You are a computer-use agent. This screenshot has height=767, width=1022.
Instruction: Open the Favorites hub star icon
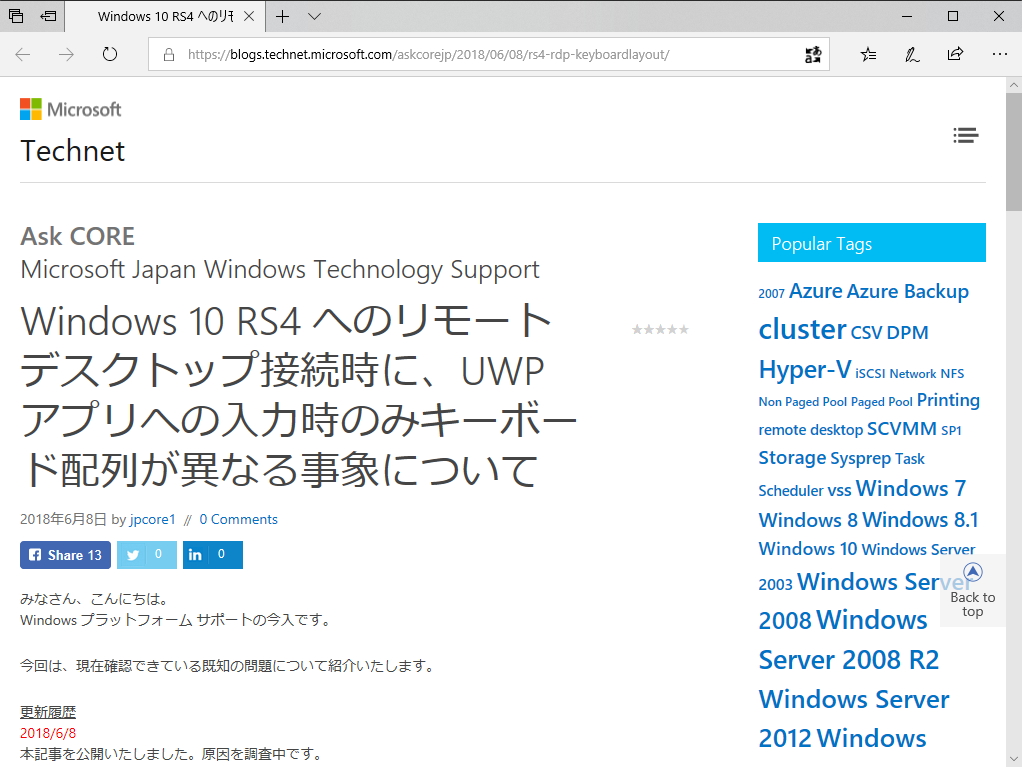[x=868, y=54]
